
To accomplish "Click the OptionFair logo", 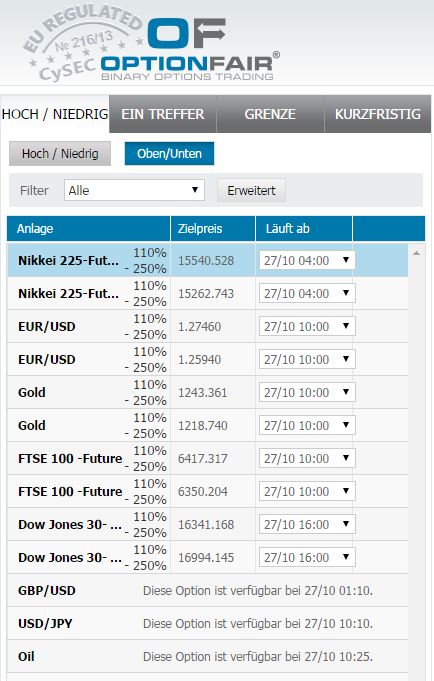I will coord(190,50).
